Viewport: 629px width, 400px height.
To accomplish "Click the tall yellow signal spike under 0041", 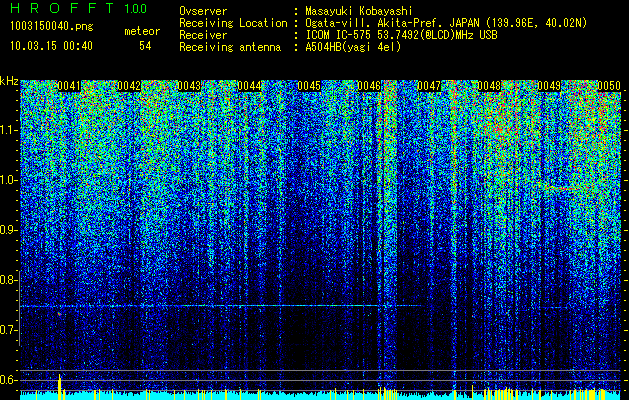I will (x=60, y=386).
